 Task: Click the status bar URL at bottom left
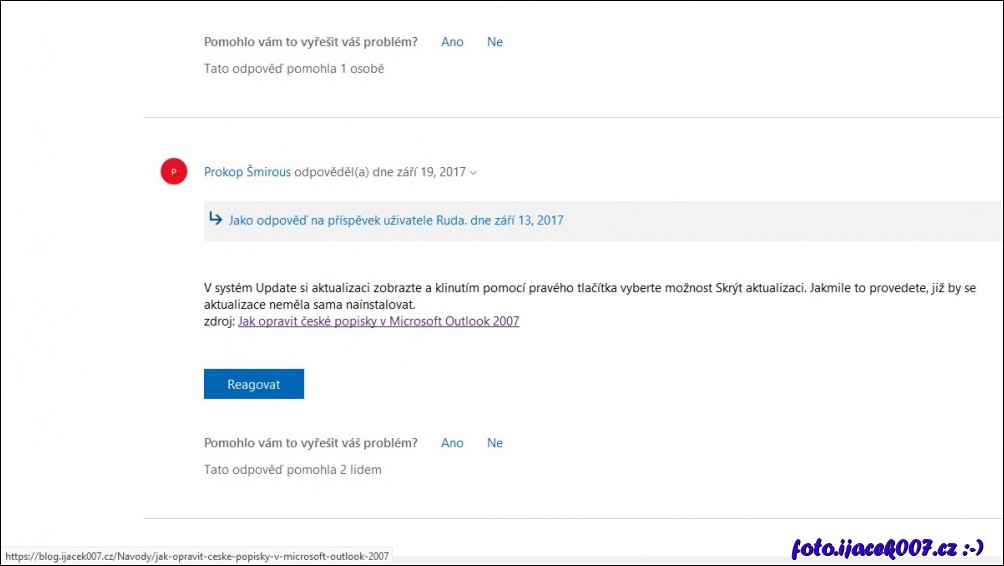(x=196, y=556)
